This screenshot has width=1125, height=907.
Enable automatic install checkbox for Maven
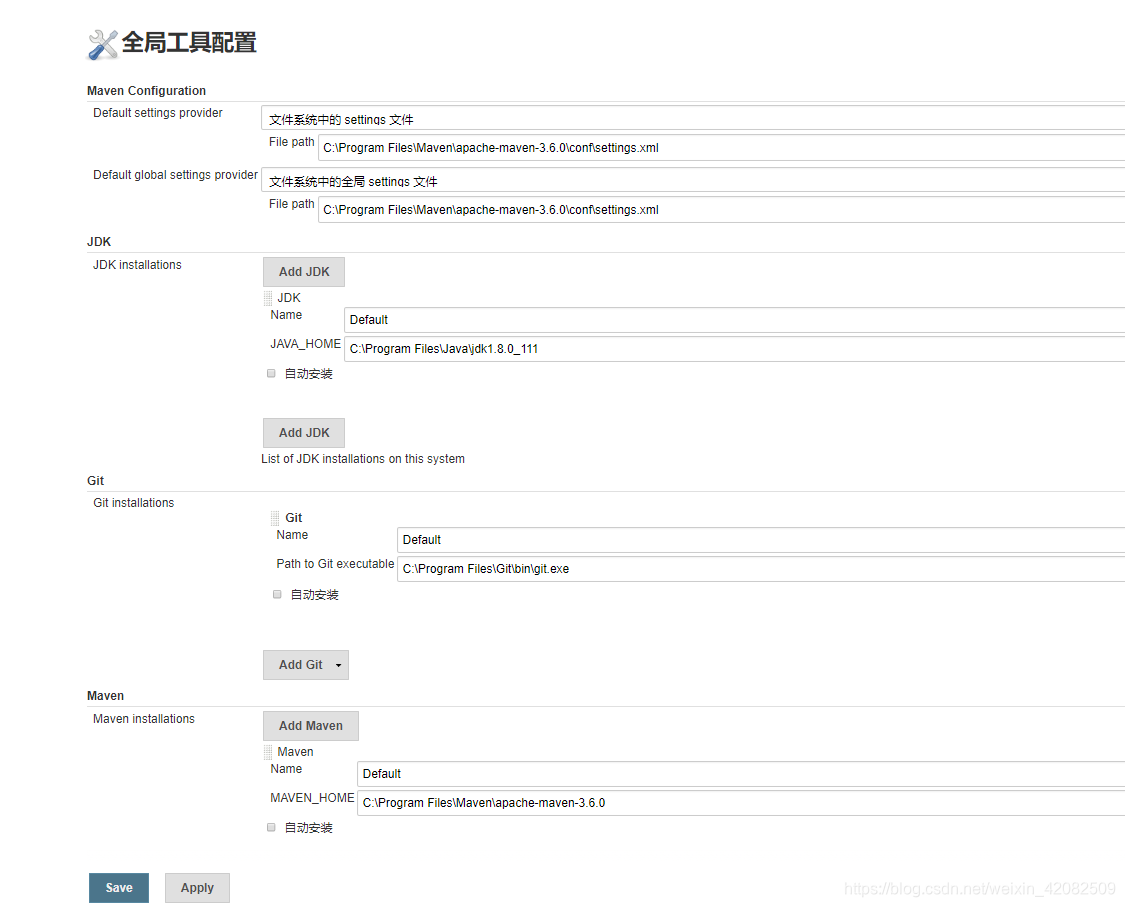coord(271,827)
